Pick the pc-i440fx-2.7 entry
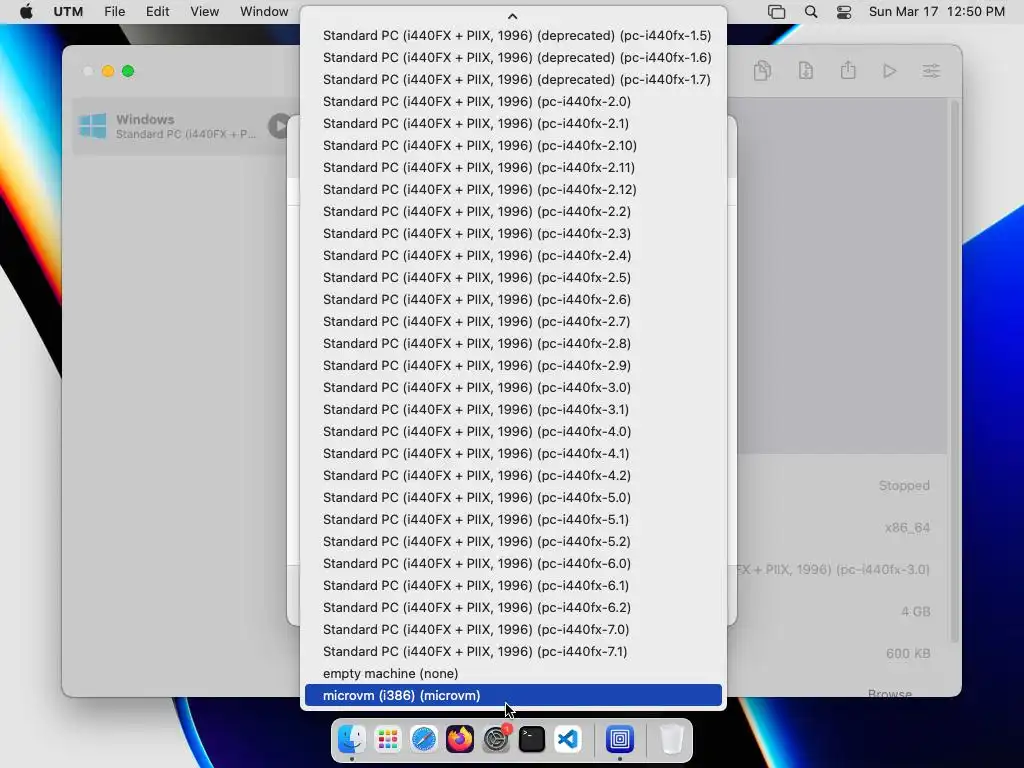Viewport: 1024px width, 768px height. click(x=513, y=321)
